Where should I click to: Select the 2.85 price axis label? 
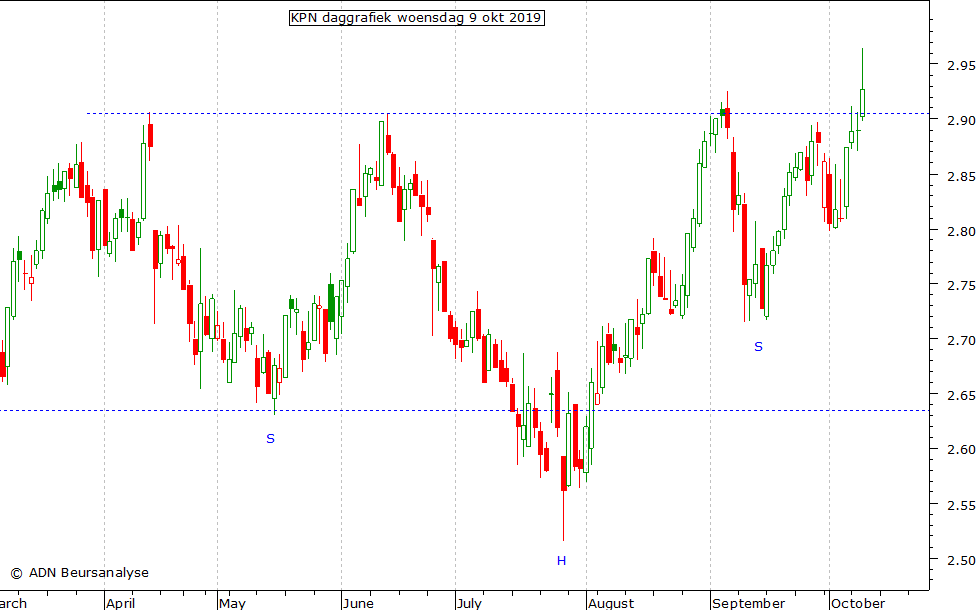pyautogui.click(x=961, y=177)
